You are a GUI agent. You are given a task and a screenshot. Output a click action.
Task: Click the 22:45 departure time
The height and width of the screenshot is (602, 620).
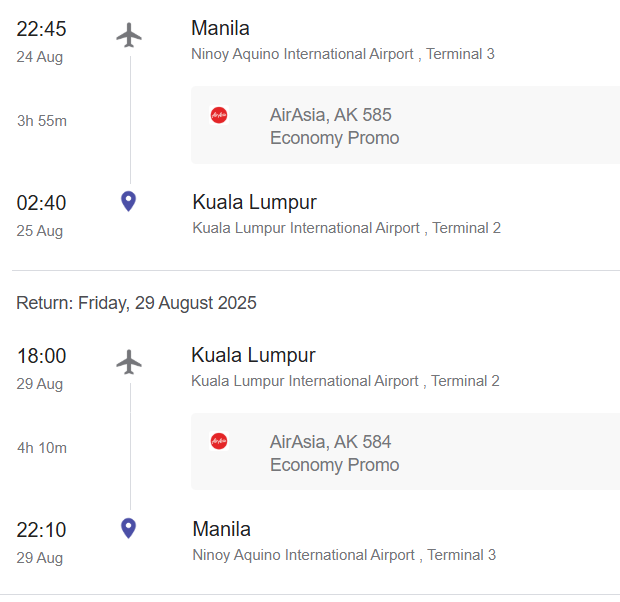(x=41, y=29)
